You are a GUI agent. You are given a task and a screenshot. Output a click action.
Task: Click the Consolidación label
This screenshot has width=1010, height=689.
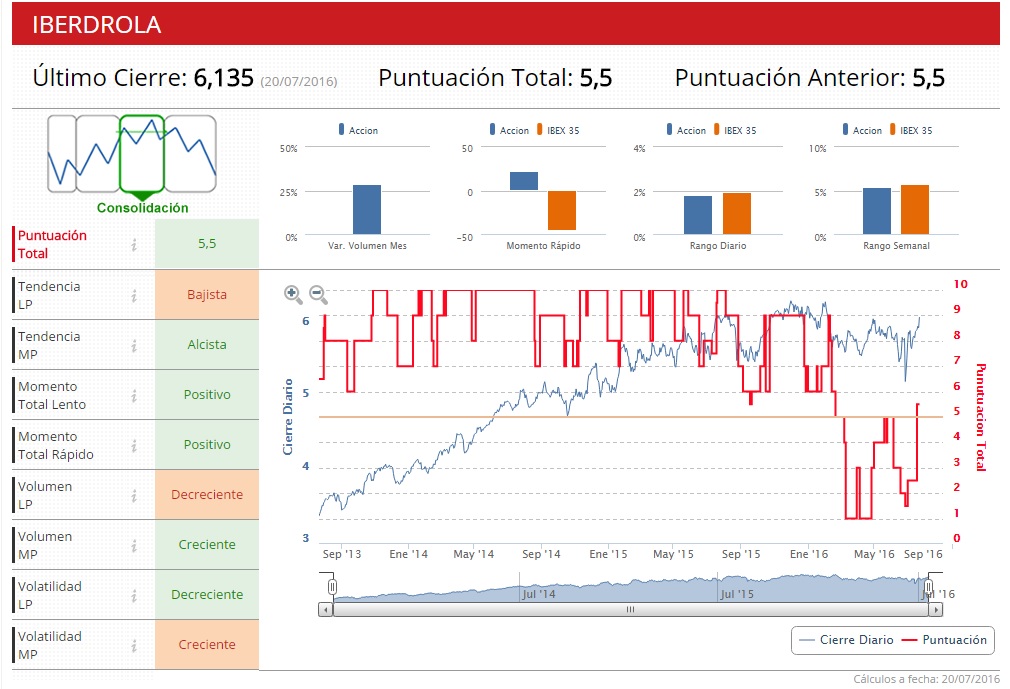[142, 208]
